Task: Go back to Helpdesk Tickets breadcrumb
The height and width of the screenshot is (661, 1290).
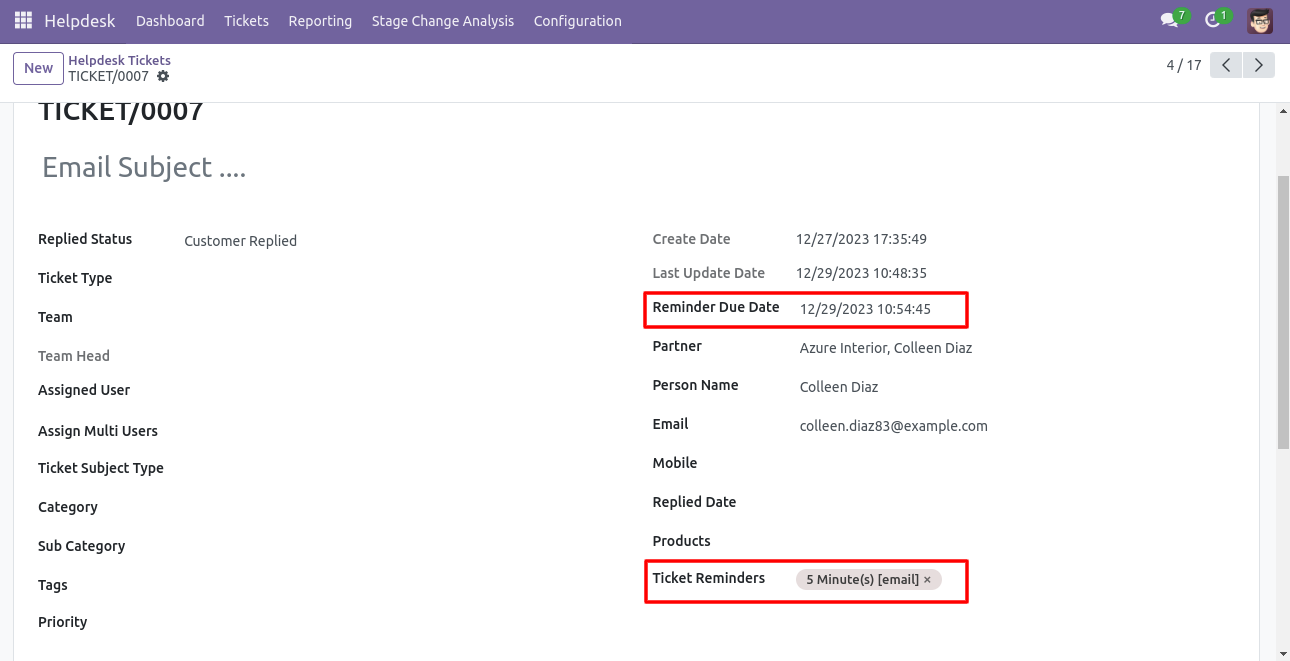Action: [x=119, y=60]
